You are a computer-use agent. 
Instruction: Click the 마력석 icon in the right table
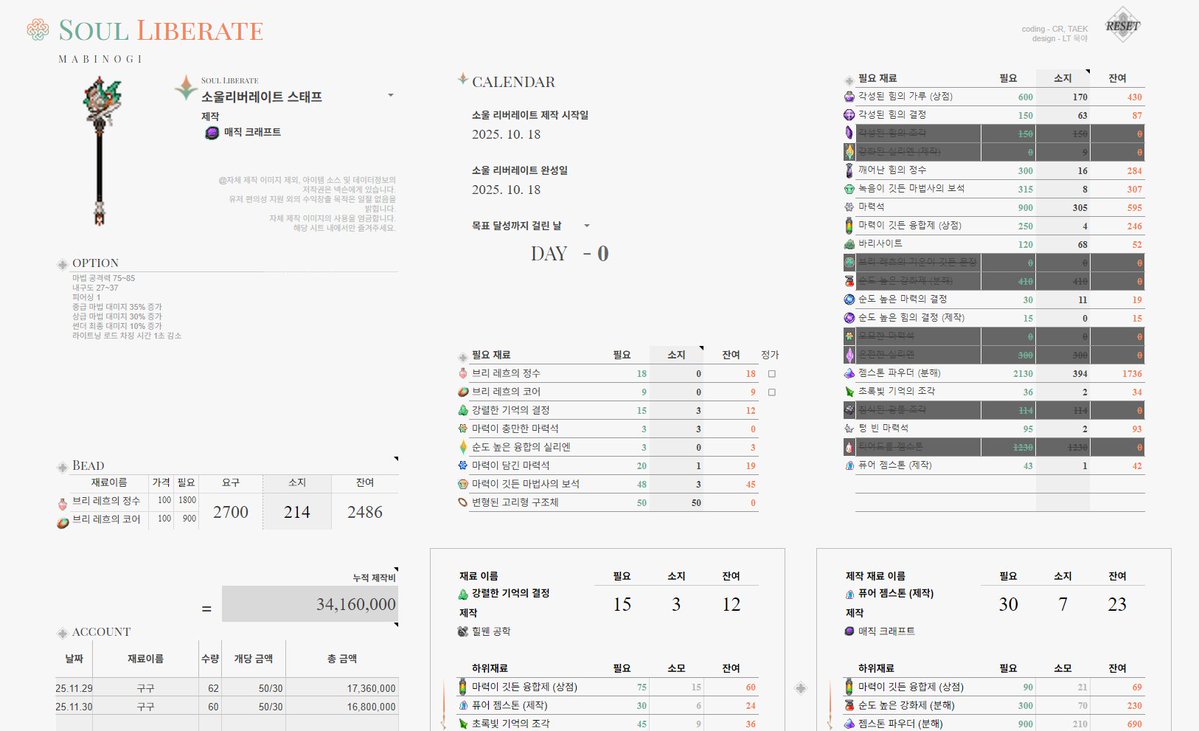tap(849, 206)
